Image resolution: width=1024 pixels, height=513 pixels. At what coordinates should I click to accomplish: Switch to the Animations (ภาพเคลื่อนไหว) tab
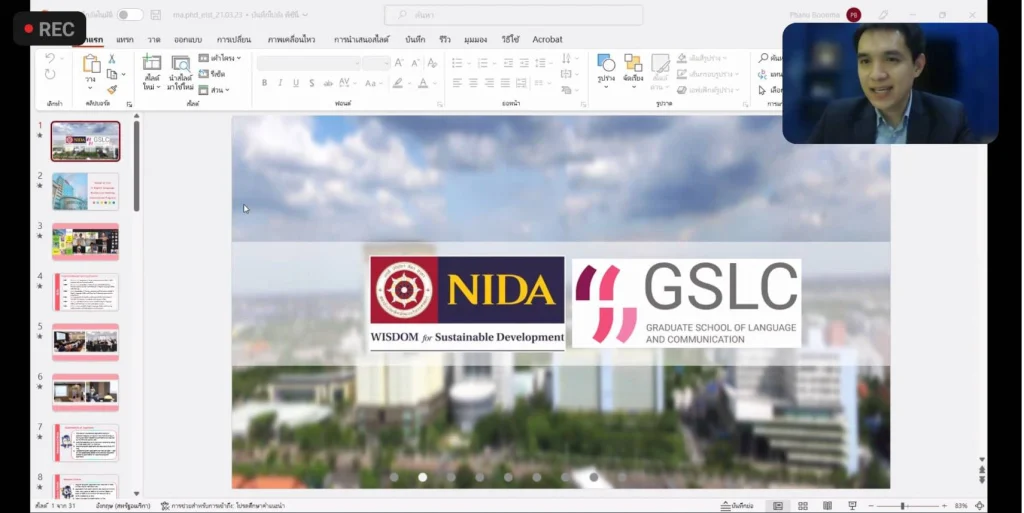coord(291,40)
